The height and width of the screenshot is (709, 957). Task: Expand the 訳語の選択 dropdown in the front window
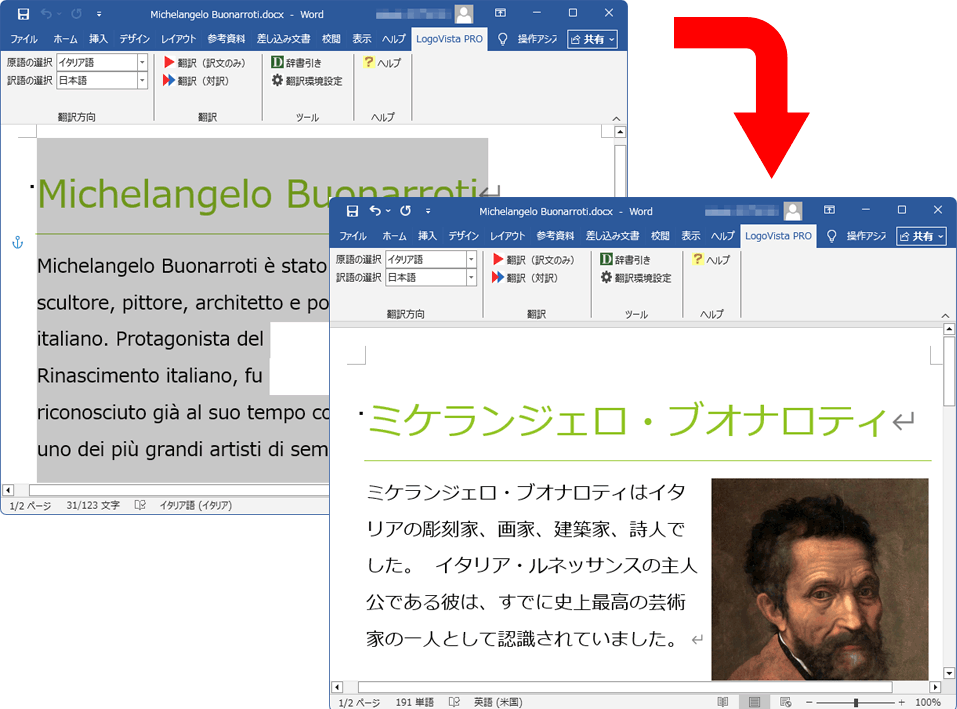click(471, 278)
